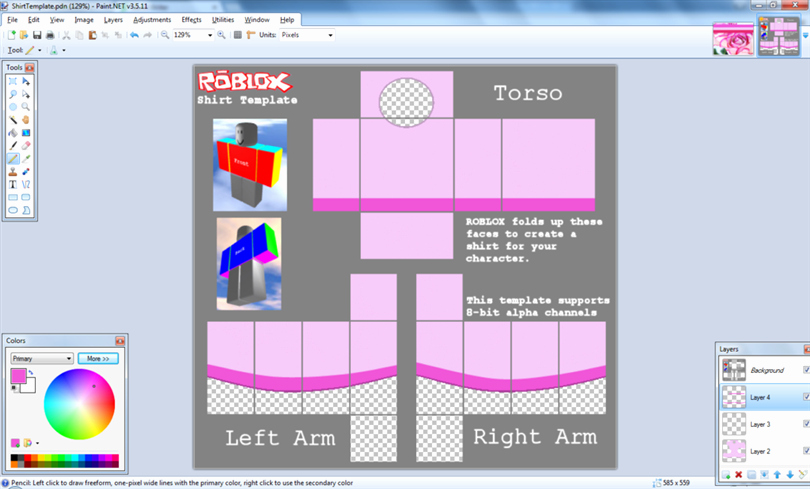Reset colors to black and white

pyautogui.click(x=14, y=388)
